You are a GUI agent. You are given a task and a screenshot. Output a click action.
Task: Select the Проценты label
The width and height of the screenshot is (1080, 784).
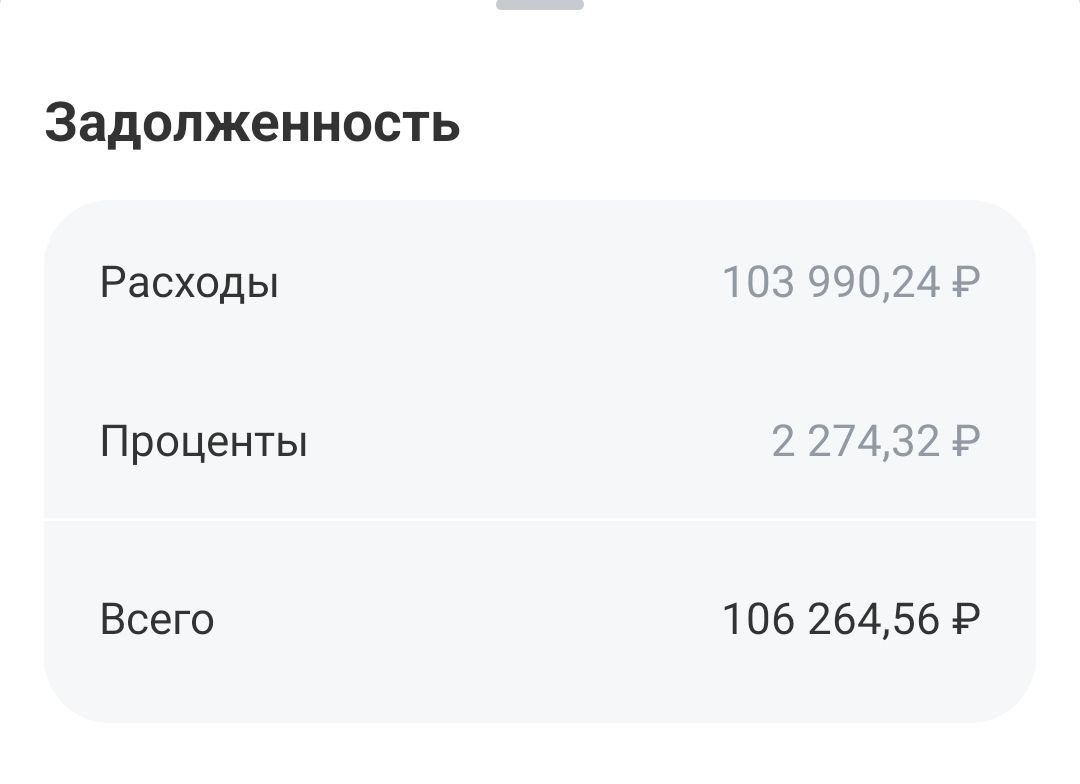click(x=204, y=441)
